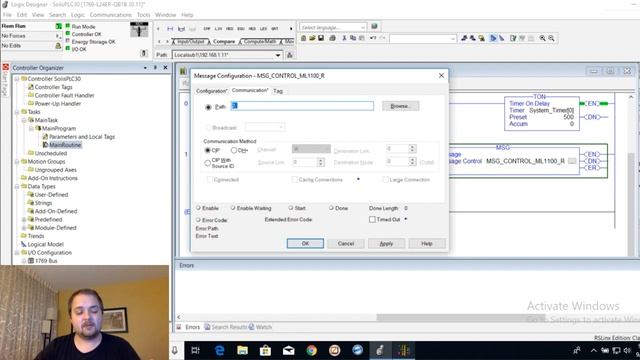
Task: Click the Undo arrow icon
Action: [x=373, y=38]
